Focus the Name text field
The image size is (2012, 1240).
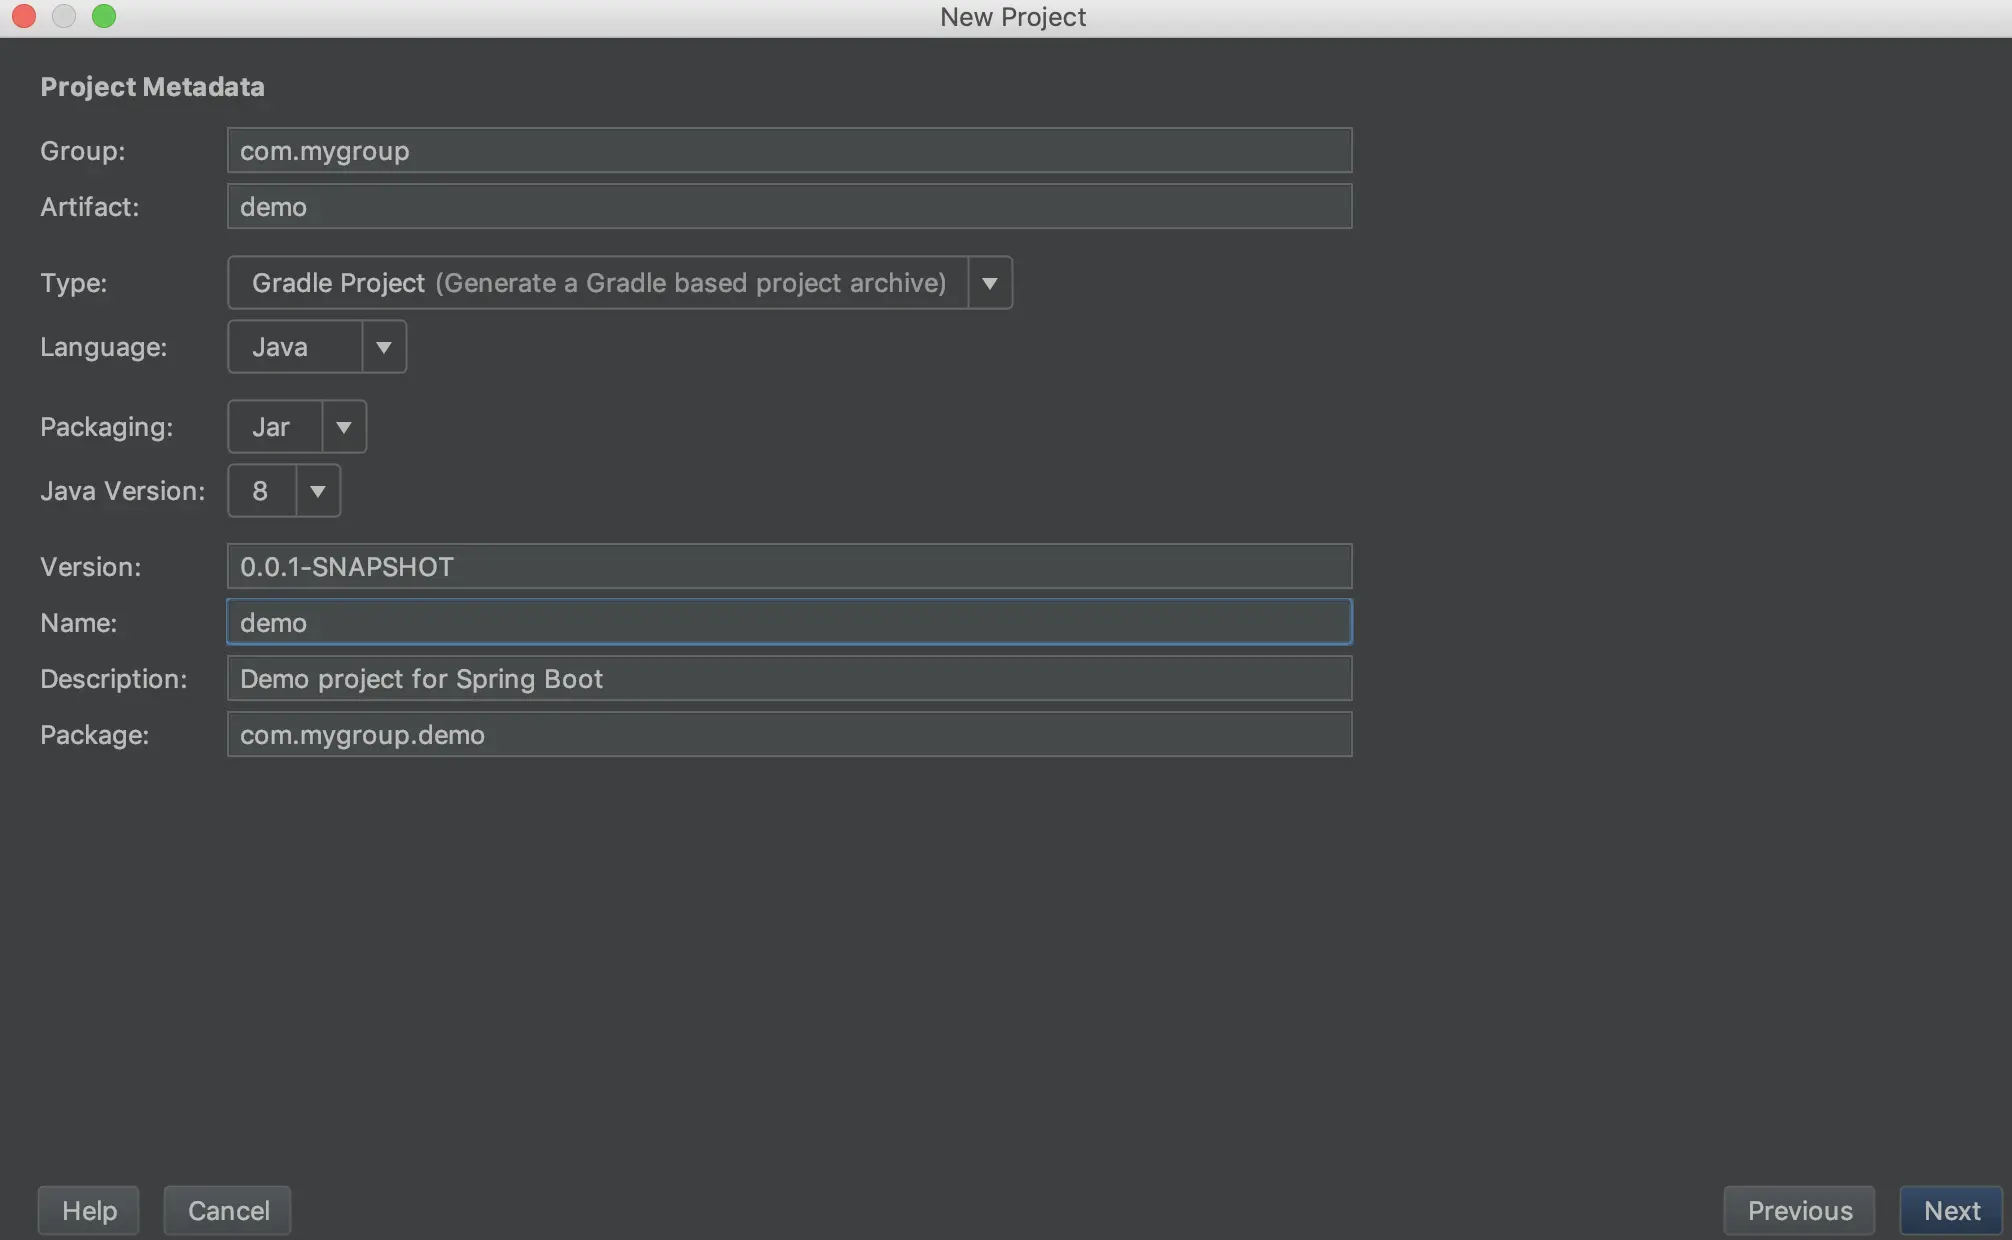click(x=789, y=622)
